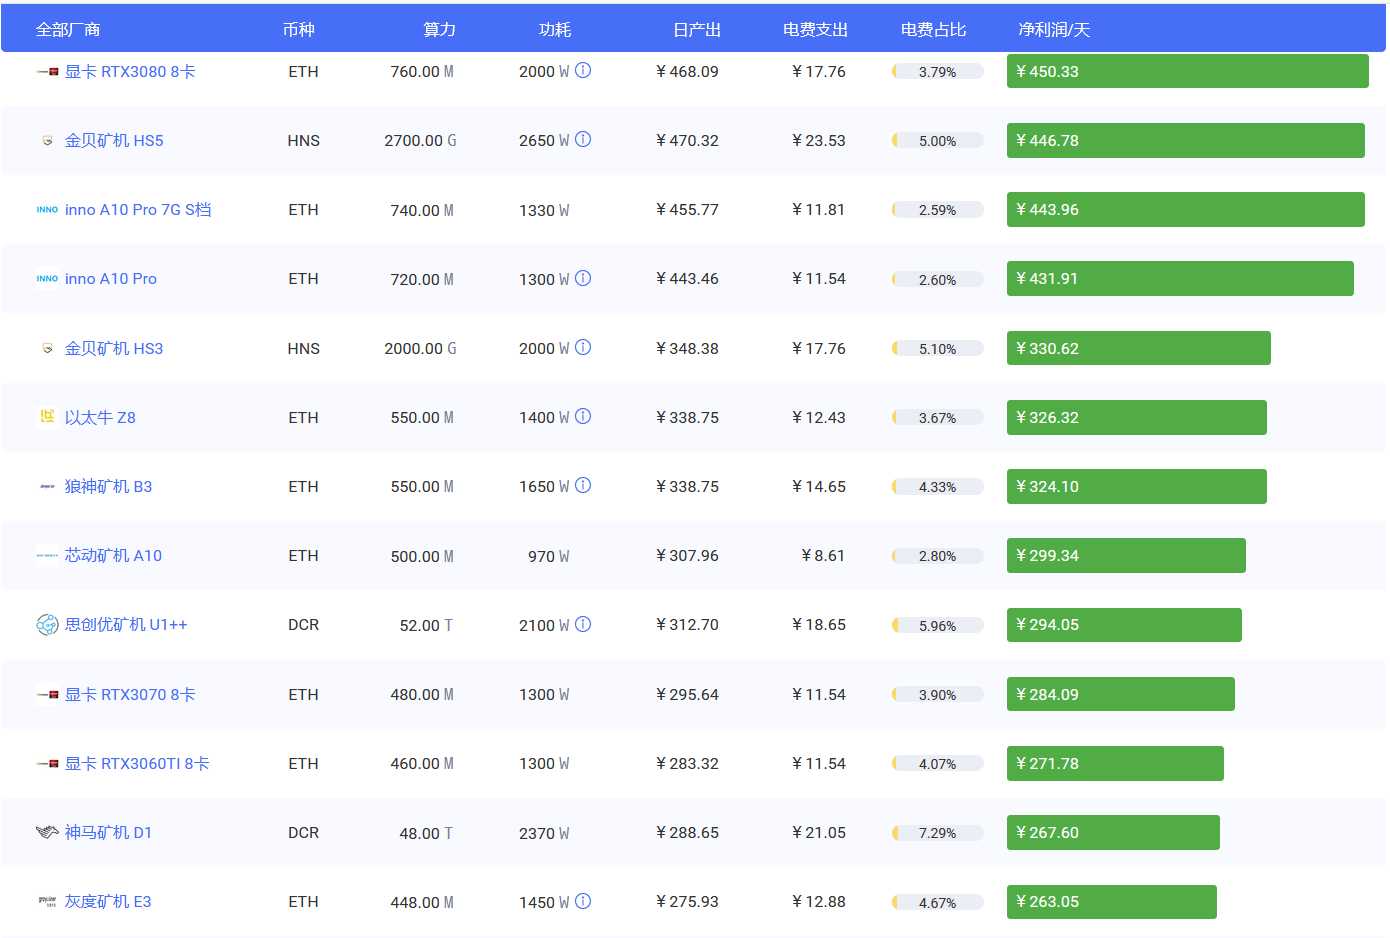Click the 3.79% electricity ratio progress bar

(x=937, y=72)
